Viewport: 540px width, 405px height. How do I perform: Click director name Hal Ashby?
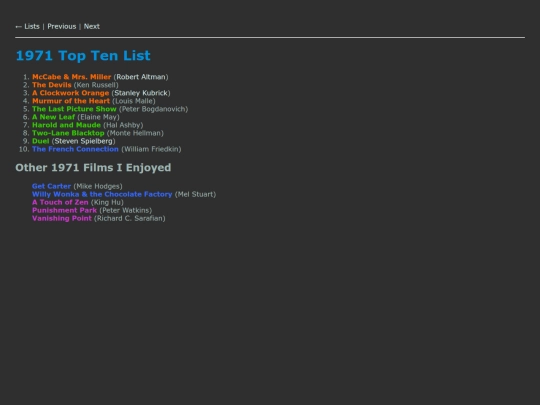pos(123,125)
